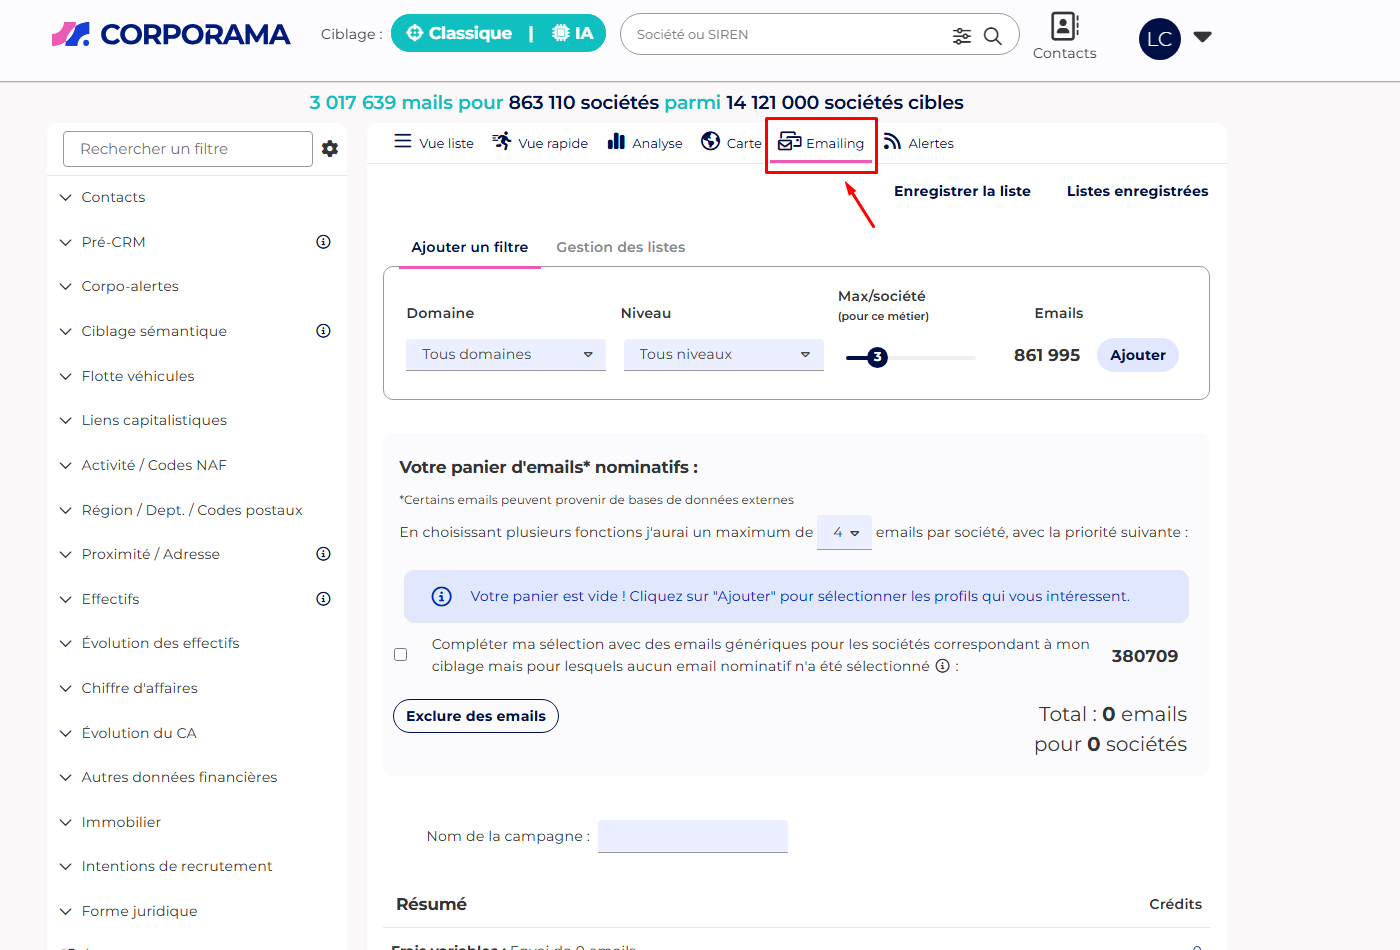Screen dimensions: 1400x950
Task: Switch targeting to Classique mode
Action: point(460,33)
